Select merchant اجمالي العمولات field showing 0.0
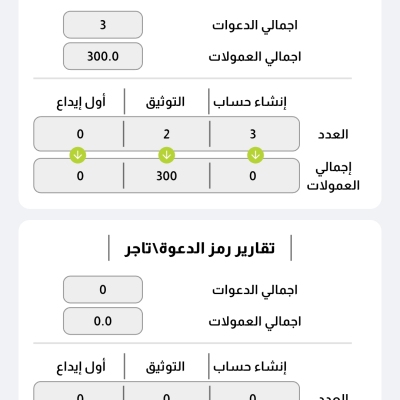This screenshot has width=400, height=400. [103, 321]
